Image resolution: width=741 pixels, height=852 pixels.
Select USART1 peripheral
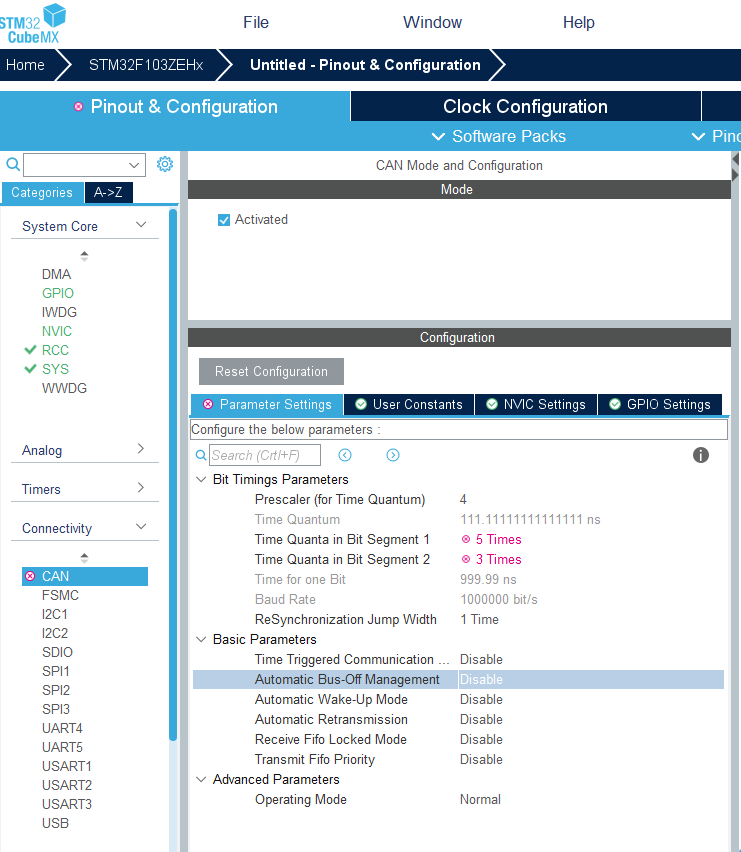67,766
